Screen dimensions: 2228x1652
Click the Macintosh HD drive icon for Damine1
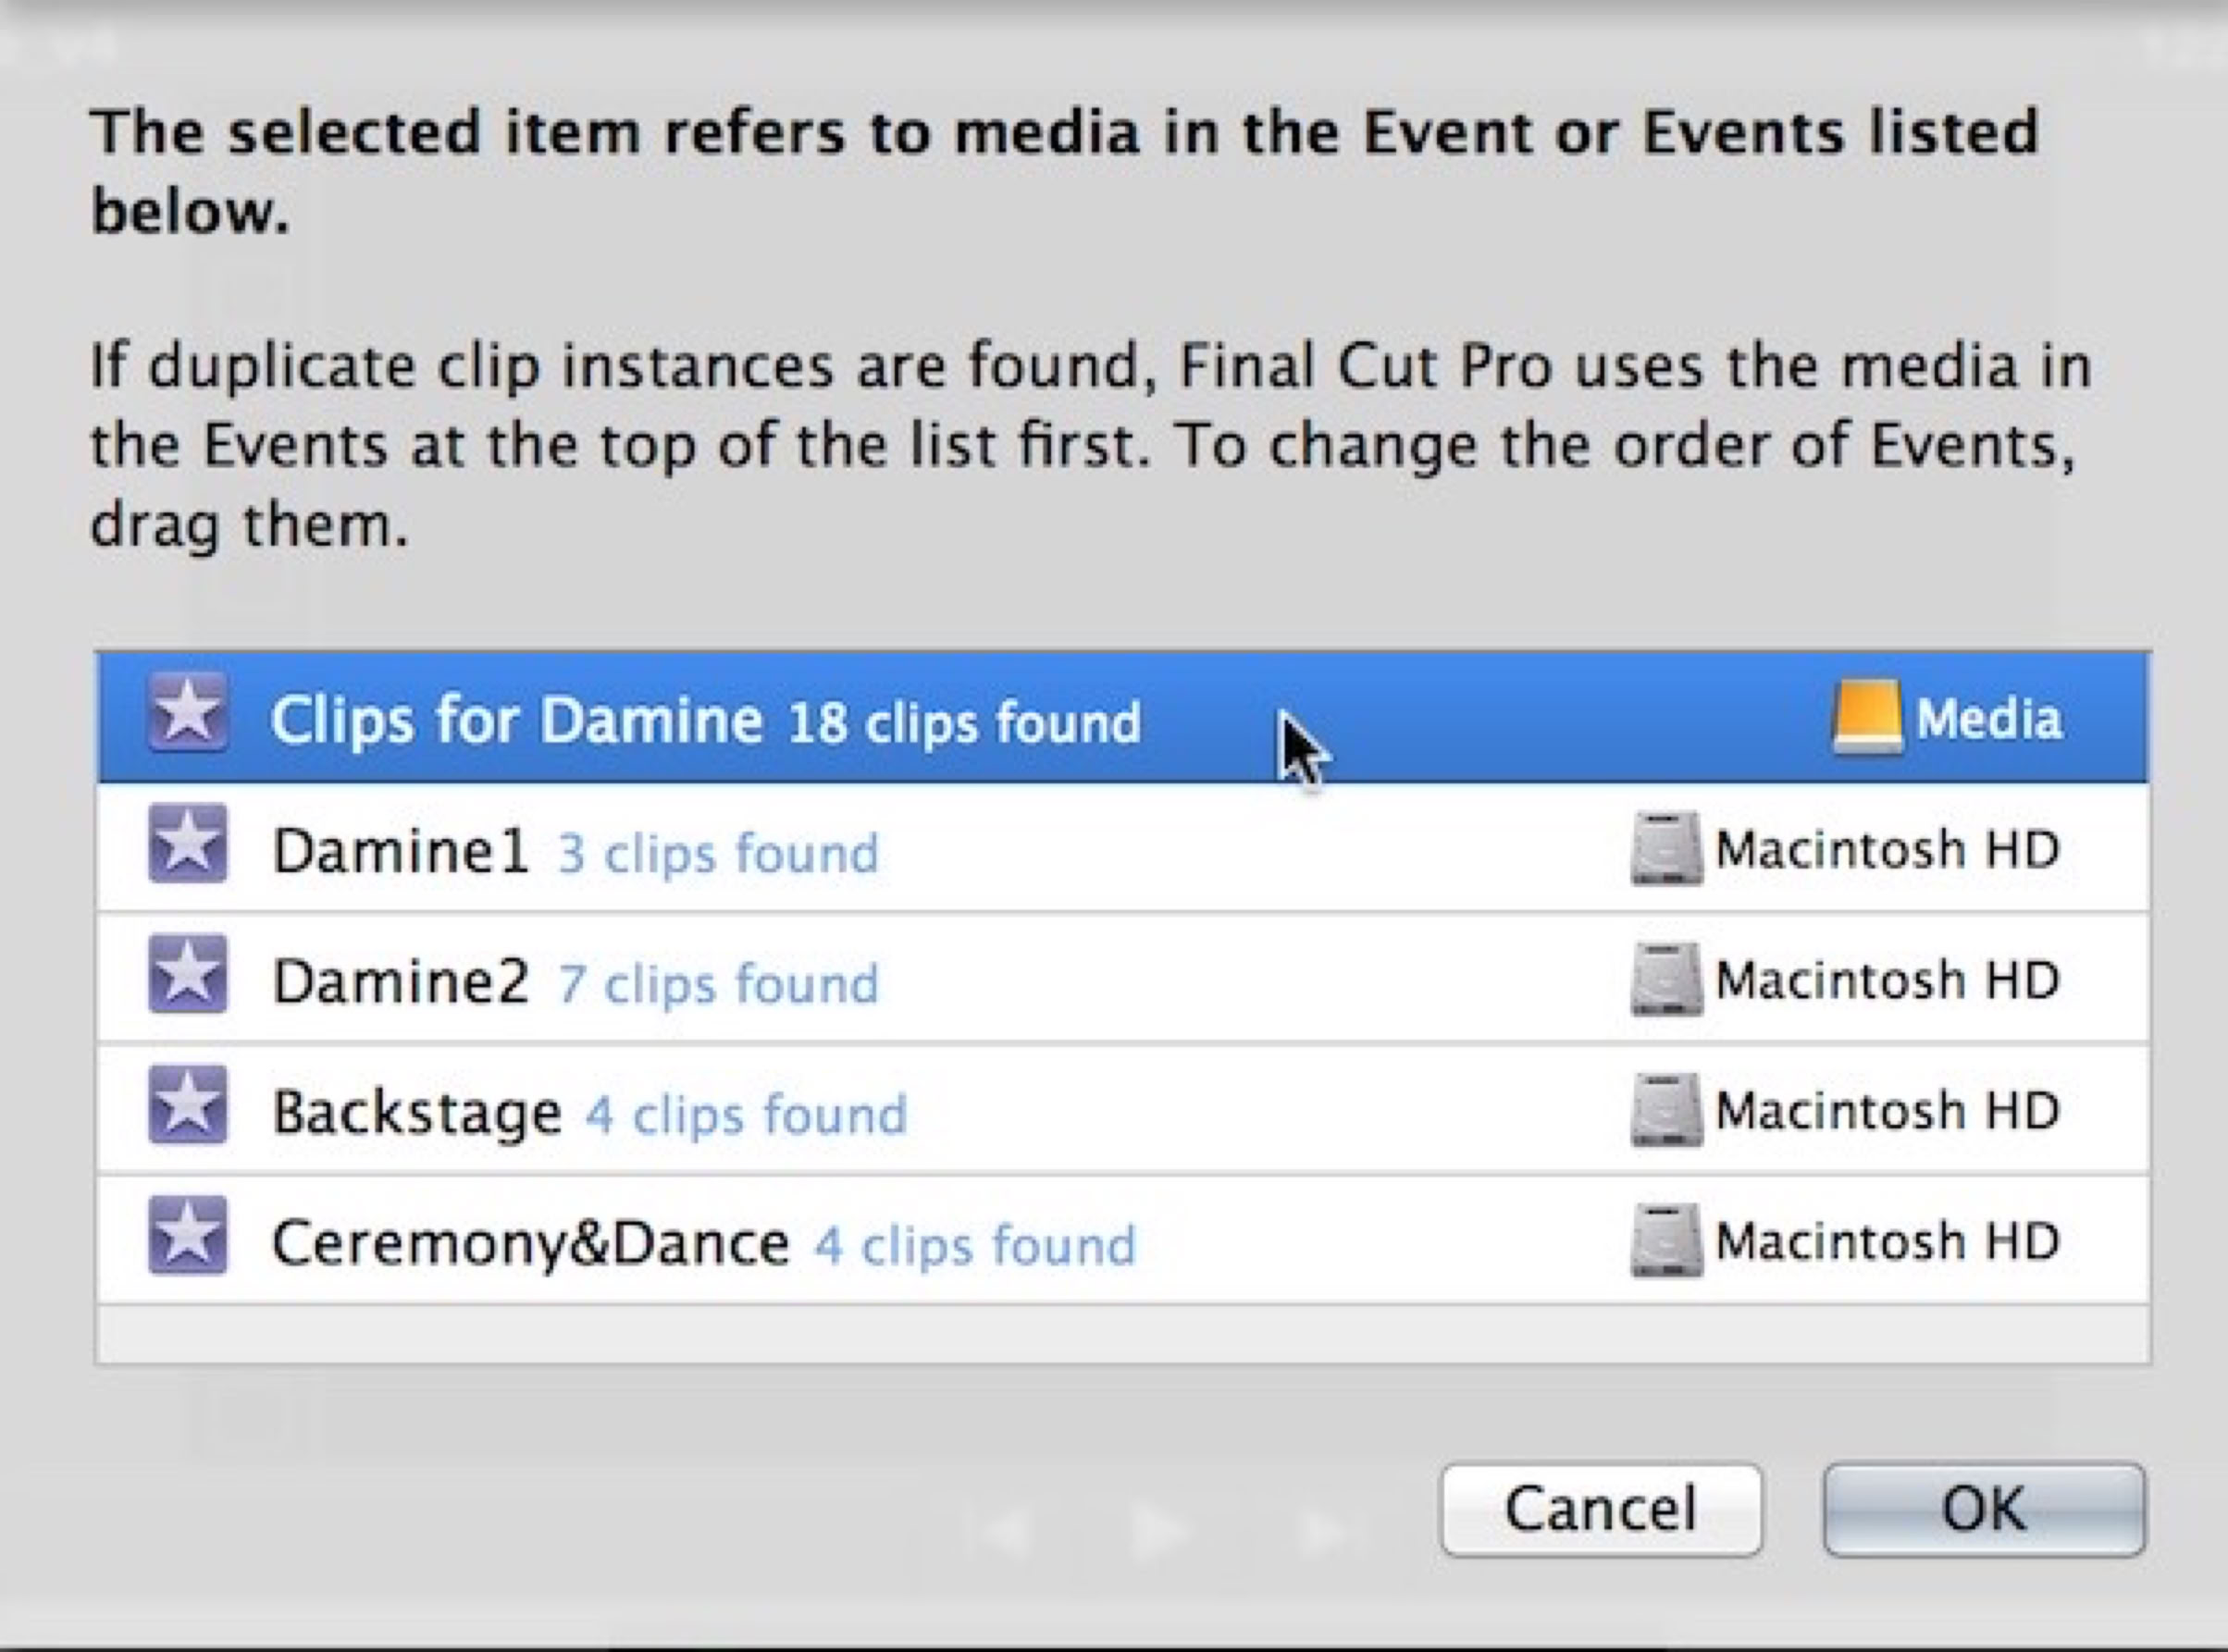[1666, 848]
